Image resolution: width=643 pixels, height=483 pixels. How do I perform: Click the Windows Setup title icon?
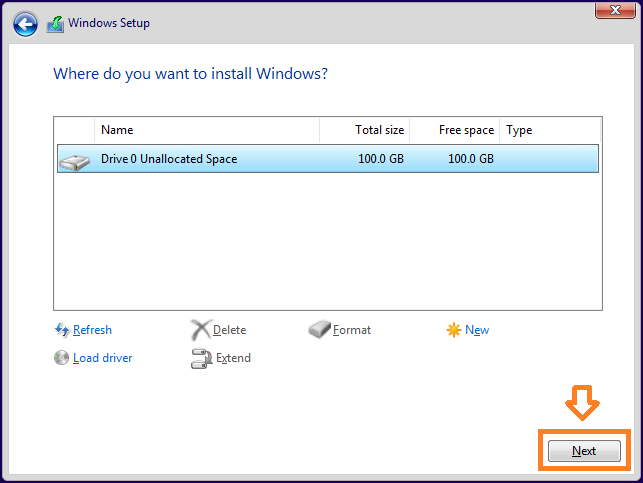55,24
